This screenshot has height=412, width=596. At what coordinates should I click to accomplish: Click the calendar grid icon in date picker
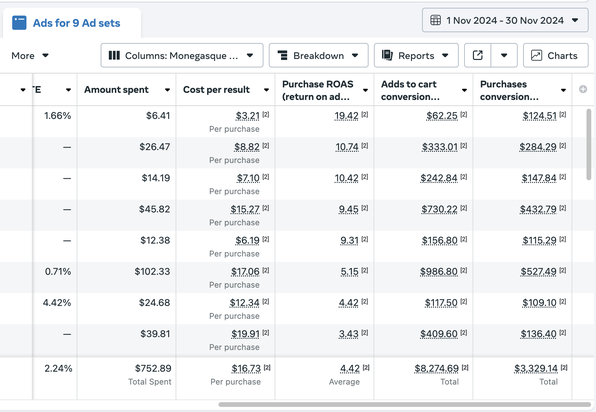(x=435, y=20)
